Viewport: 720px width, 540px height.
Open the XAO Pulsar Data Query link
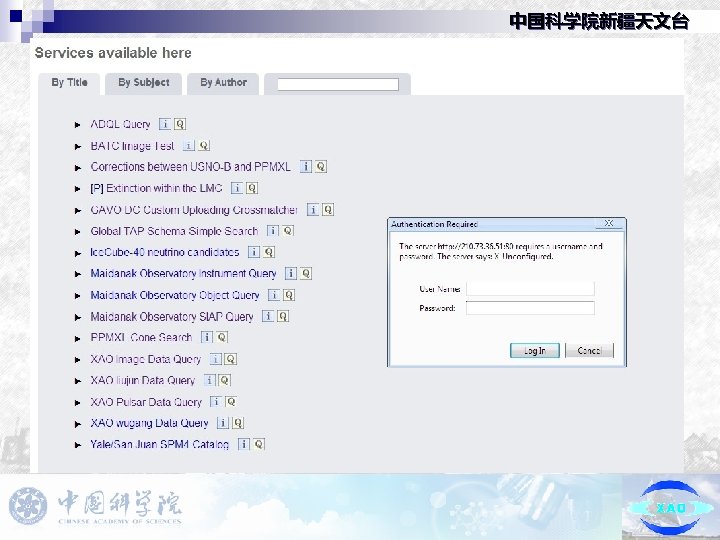point(146,402)
